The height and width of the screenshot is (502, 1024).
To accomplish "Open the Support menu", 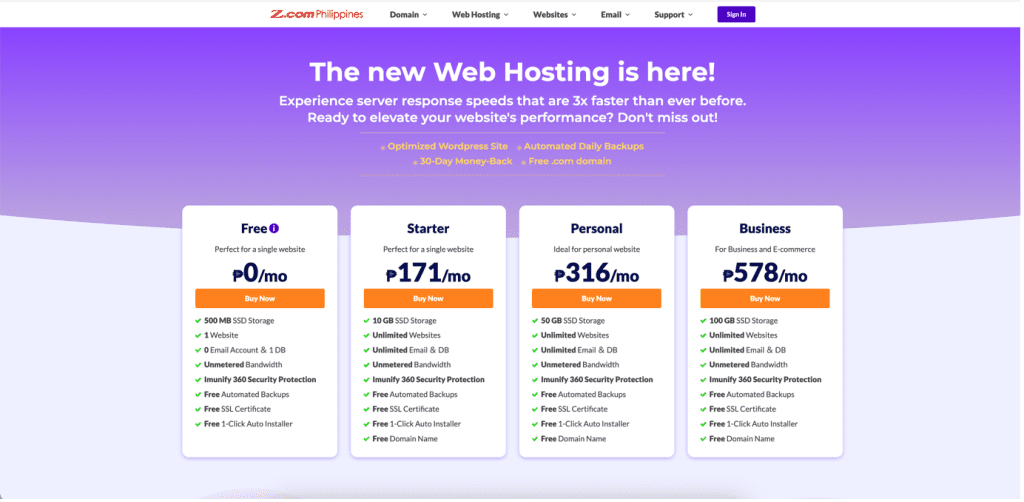I will (673, 14).
